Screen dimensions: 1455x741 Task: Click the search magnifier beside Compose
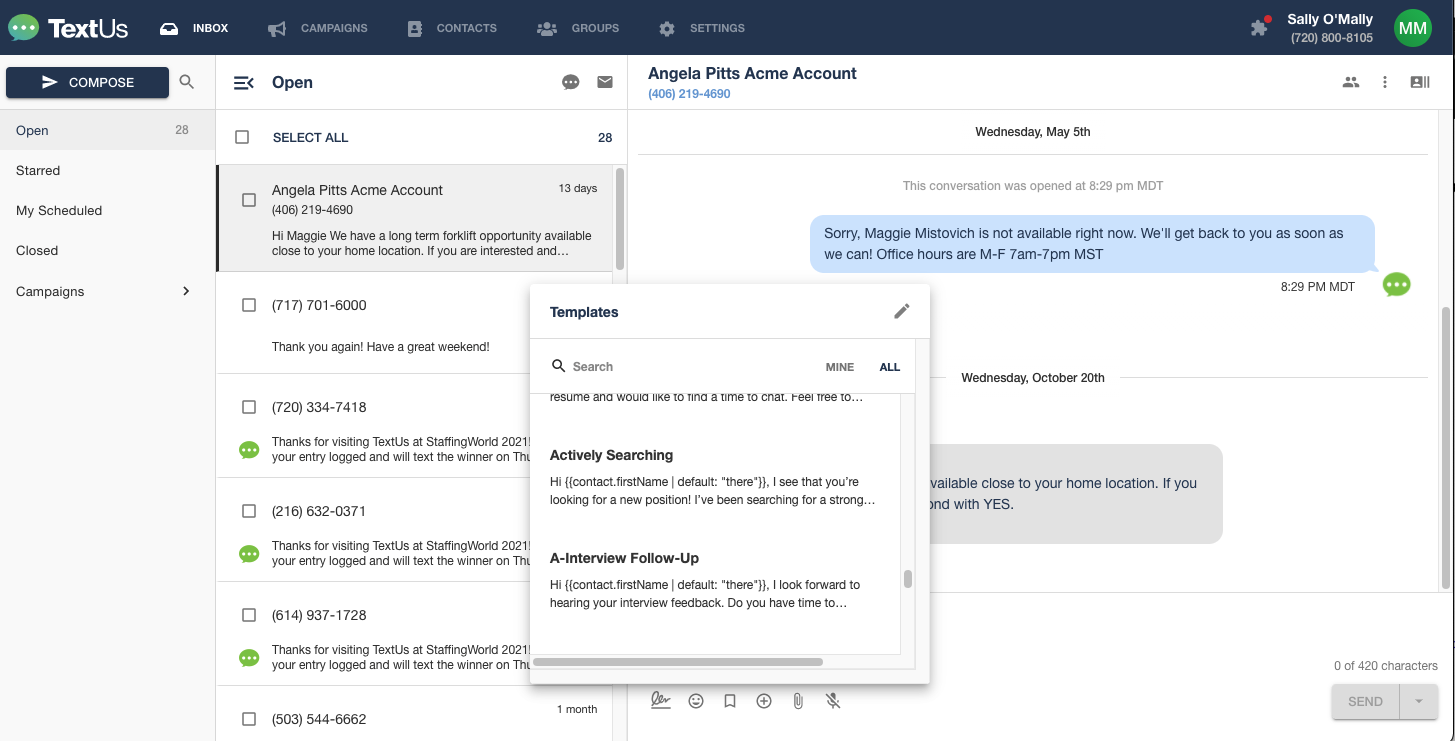[x=187, y=82]
